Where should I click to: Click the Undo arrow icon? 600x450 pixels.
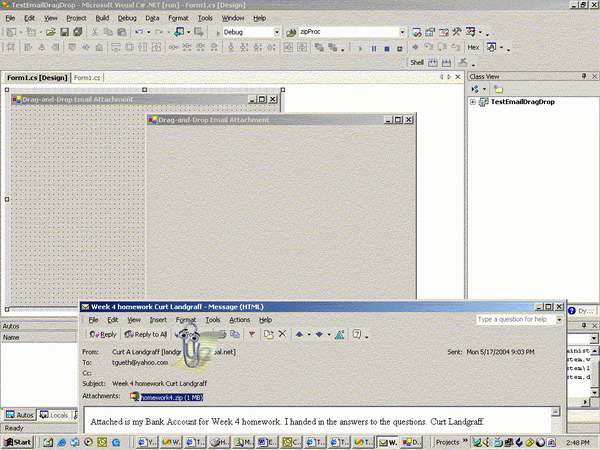tap(139, 32)
